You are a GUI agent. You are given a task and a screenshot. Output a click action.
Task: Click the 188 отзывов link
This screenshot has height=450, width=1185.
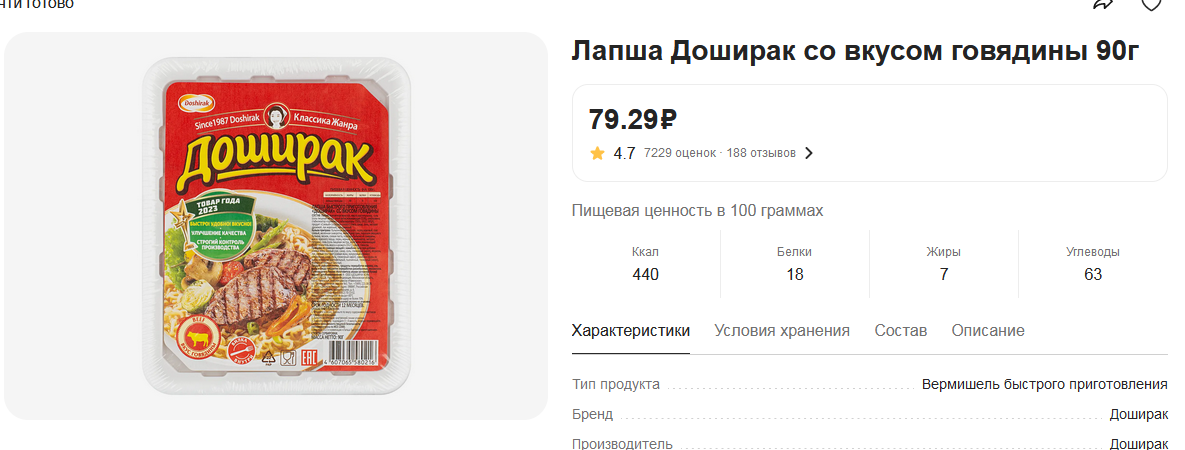tap(761, 154)
